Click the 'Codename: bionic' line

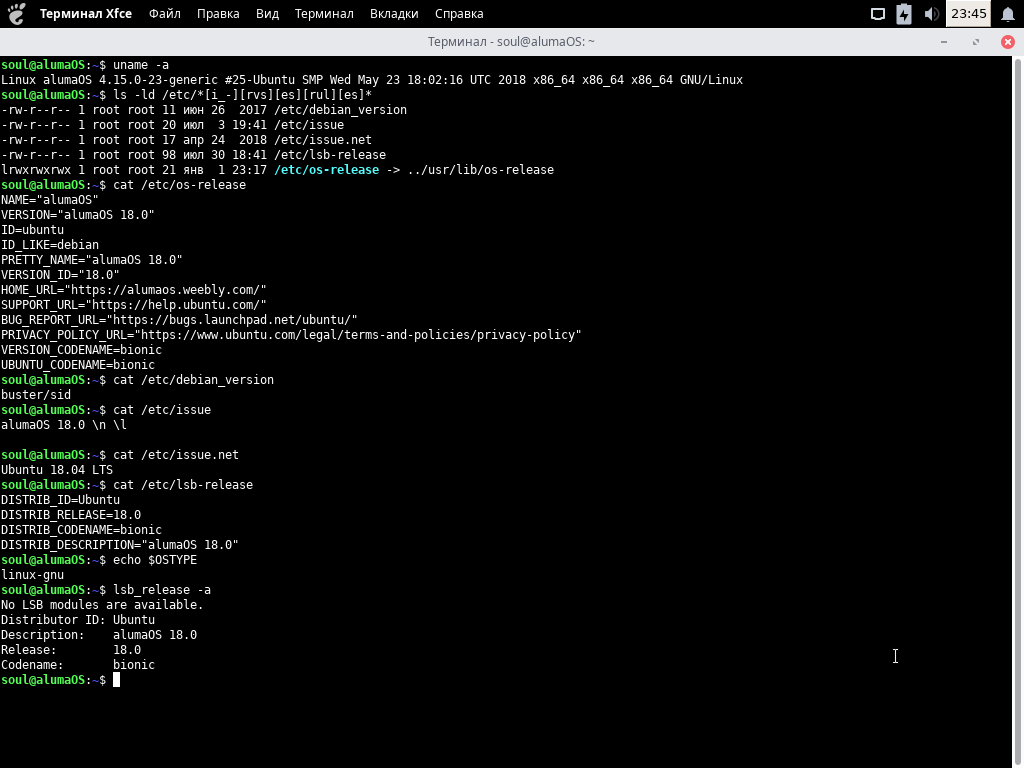(78, 665)
